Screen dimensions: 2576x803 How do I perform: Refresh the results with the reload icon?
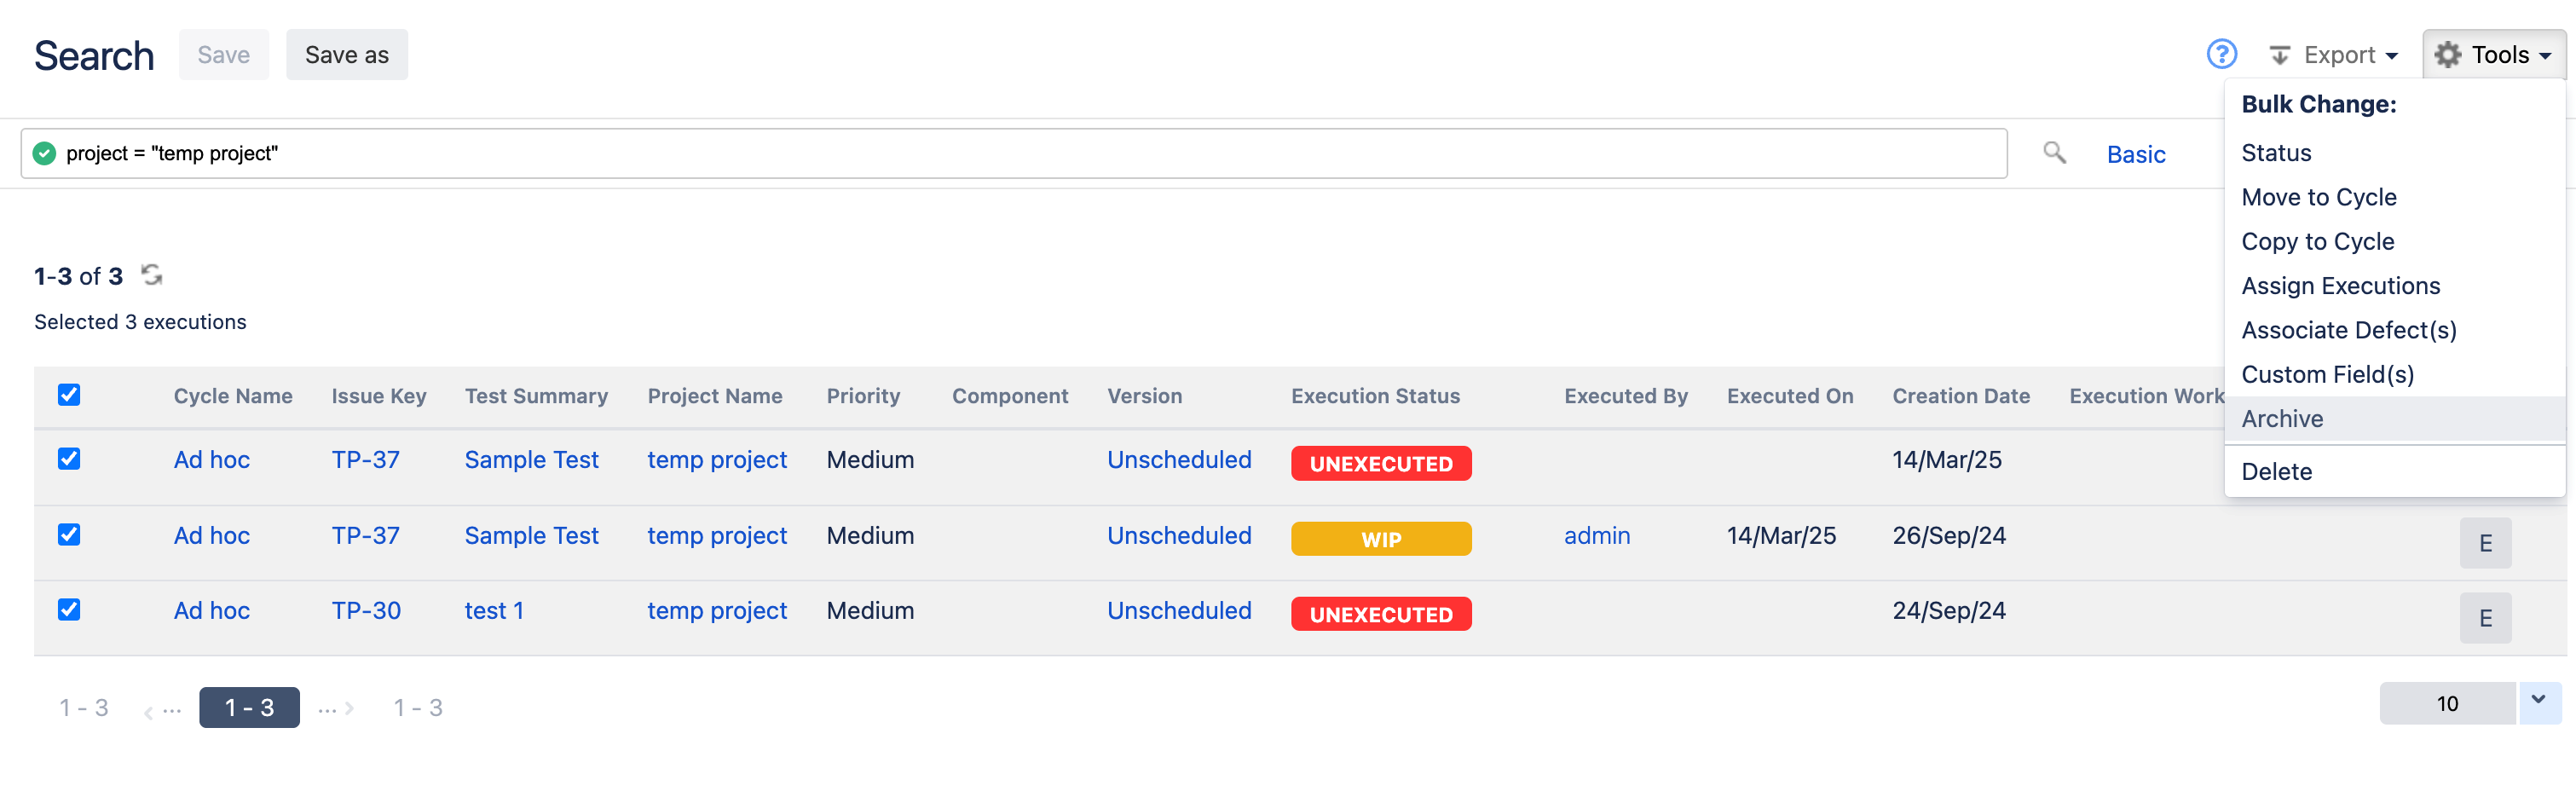pos(151,275)
